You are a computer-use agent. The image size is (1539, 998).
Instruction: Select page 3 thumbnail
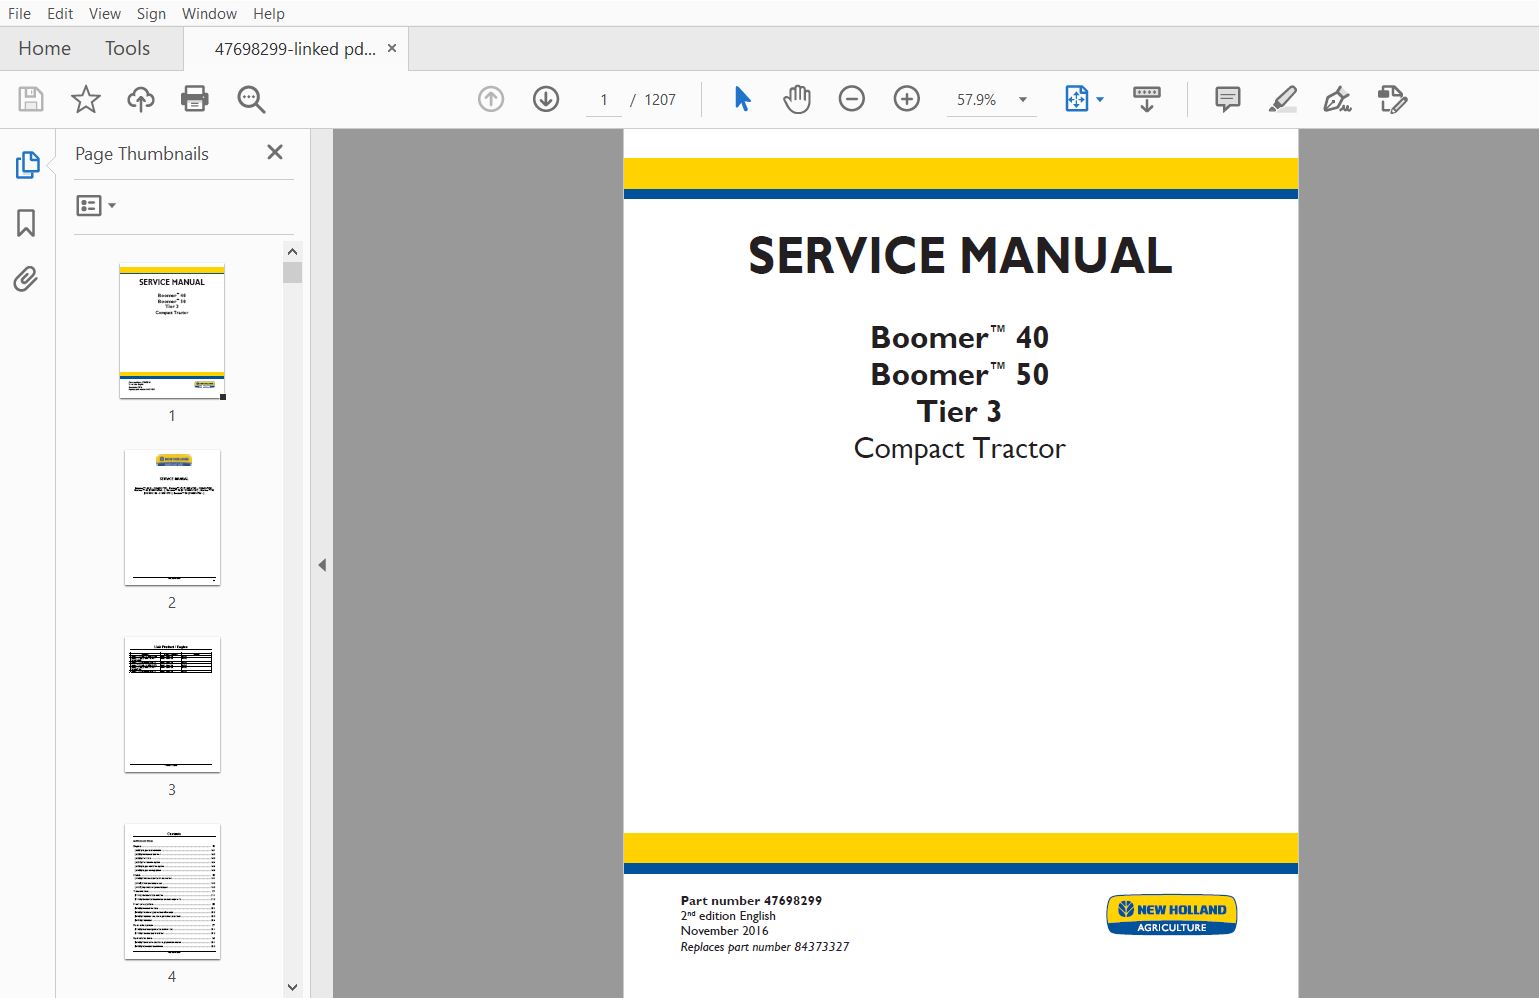(172, 704)
